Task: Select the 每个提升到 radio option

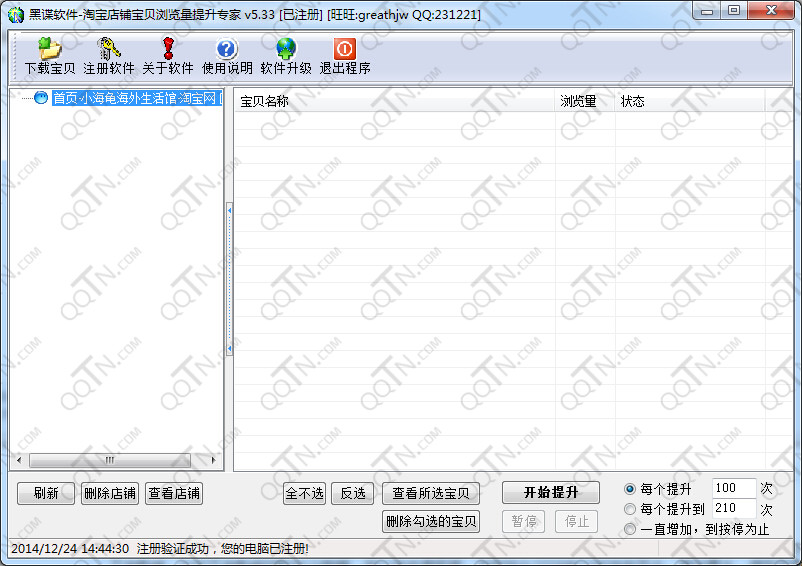Action: [x=630, y=509]
